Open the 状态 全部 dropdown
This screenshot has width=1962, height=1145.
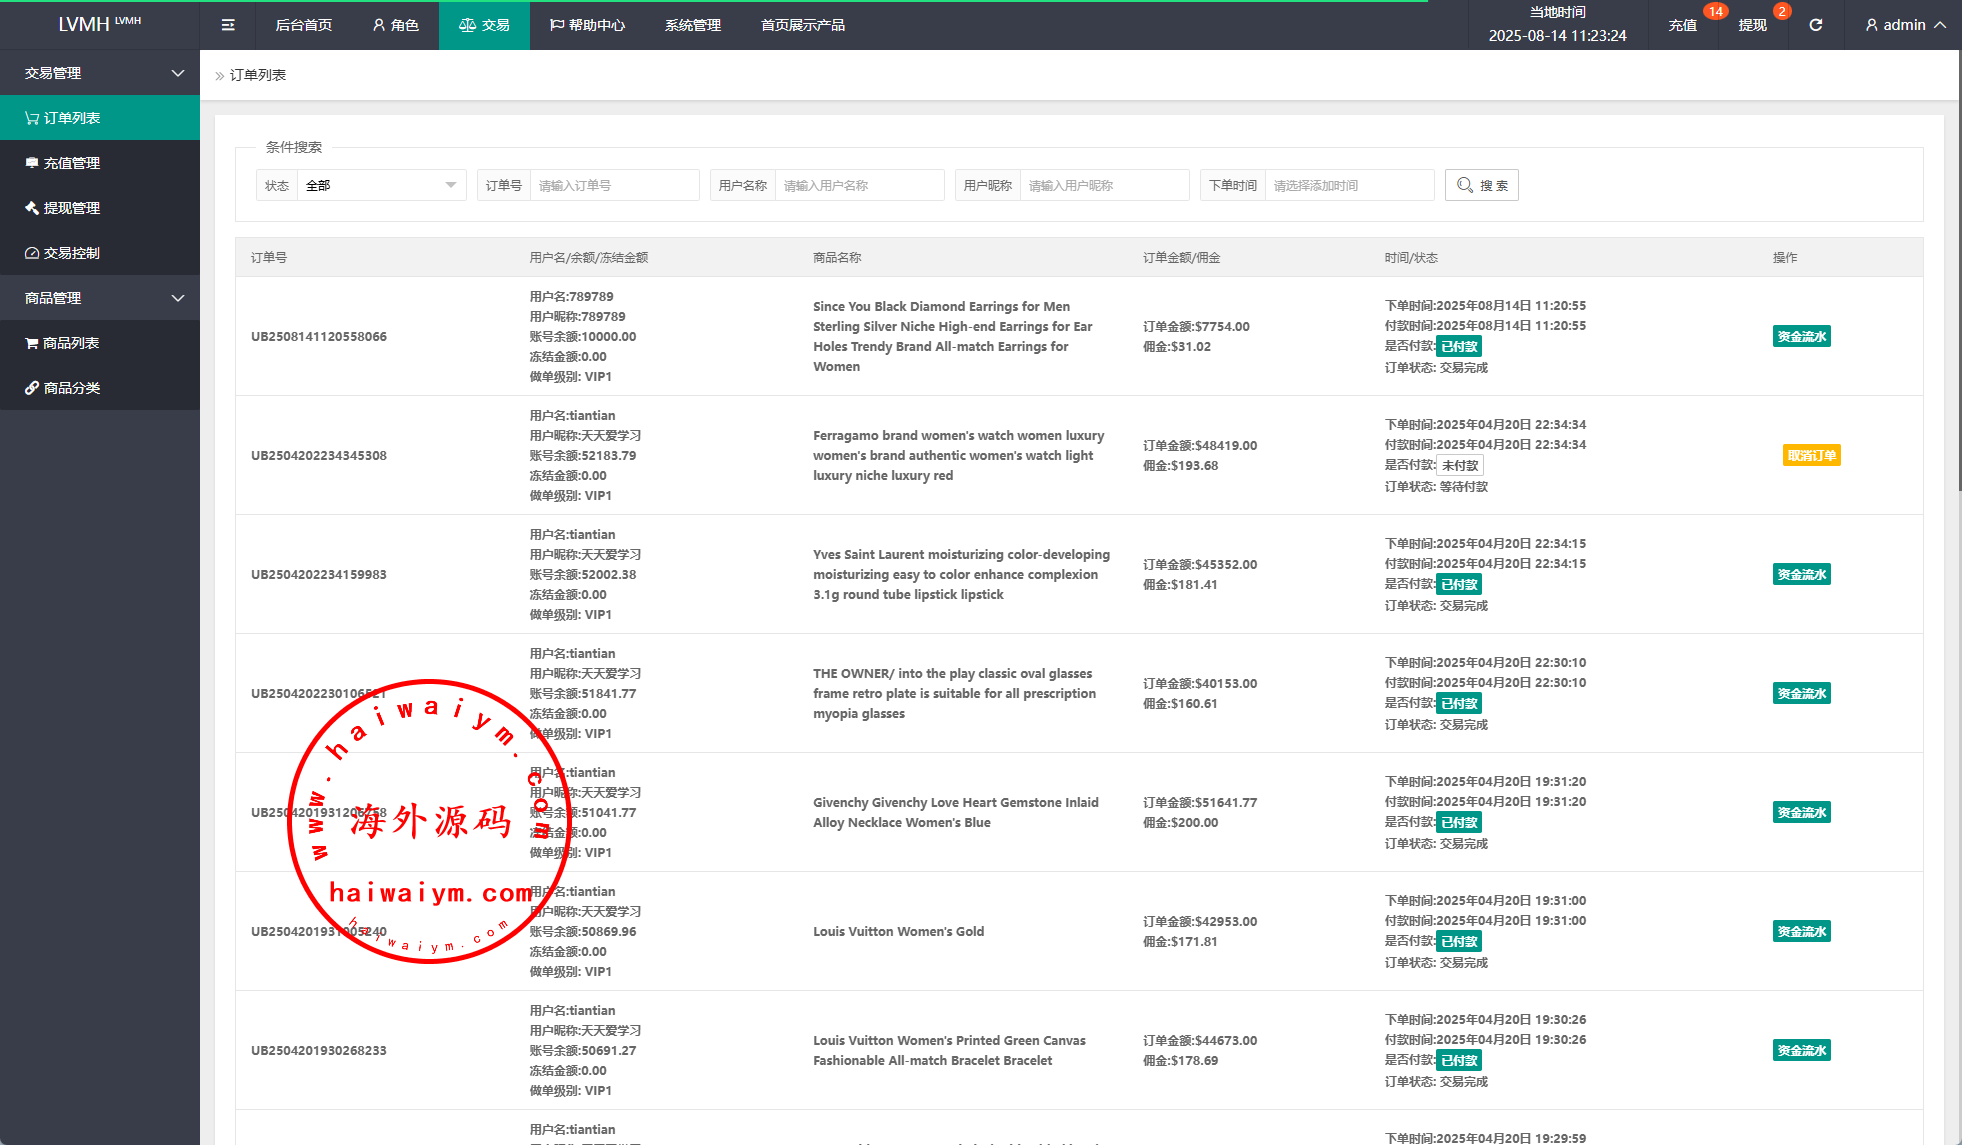coord(380,185)
